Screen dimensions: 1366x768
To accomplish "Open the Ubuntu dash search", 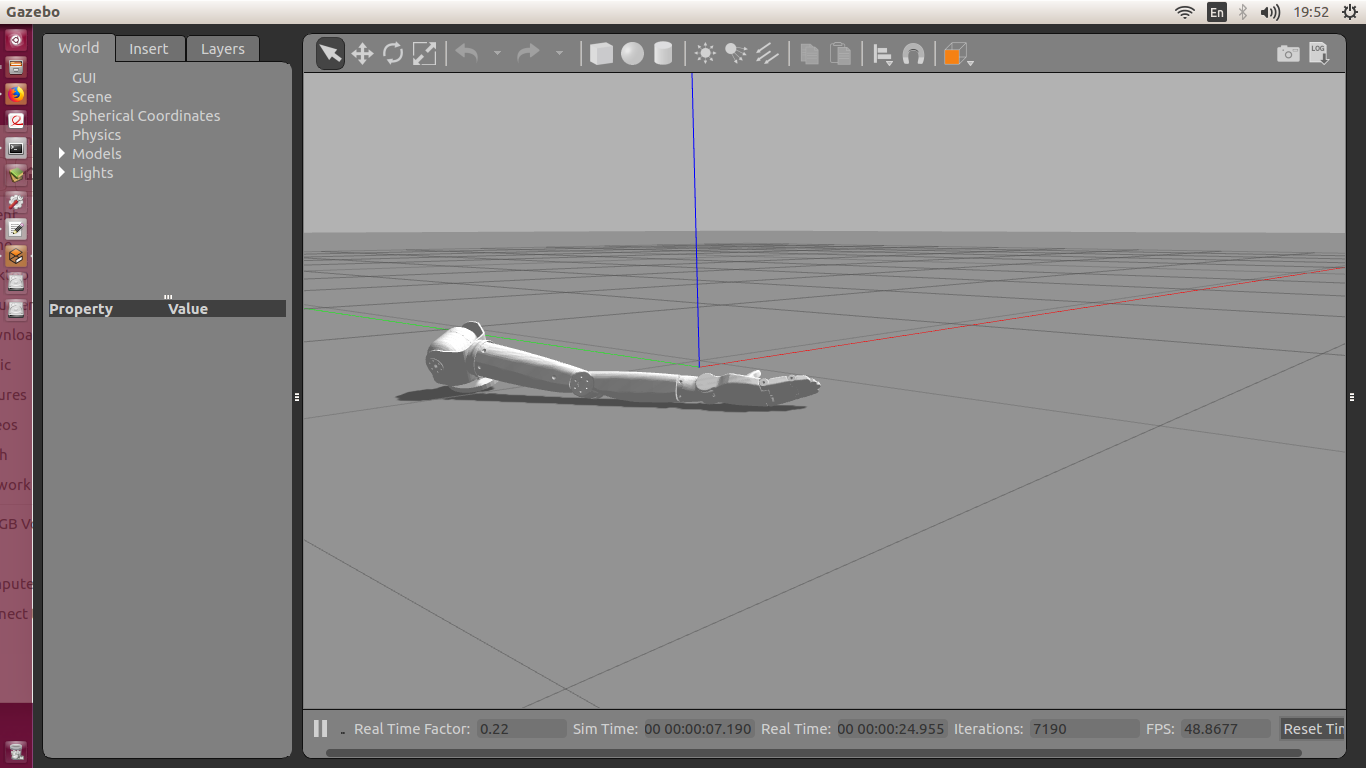I will (x=16, y=40).
